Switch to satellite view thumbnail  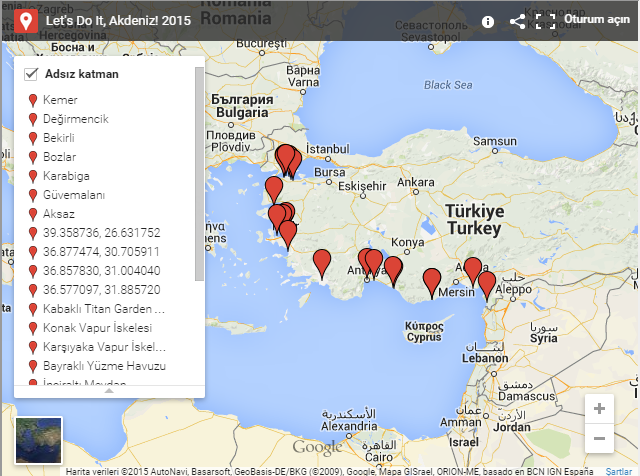[39, 440]
